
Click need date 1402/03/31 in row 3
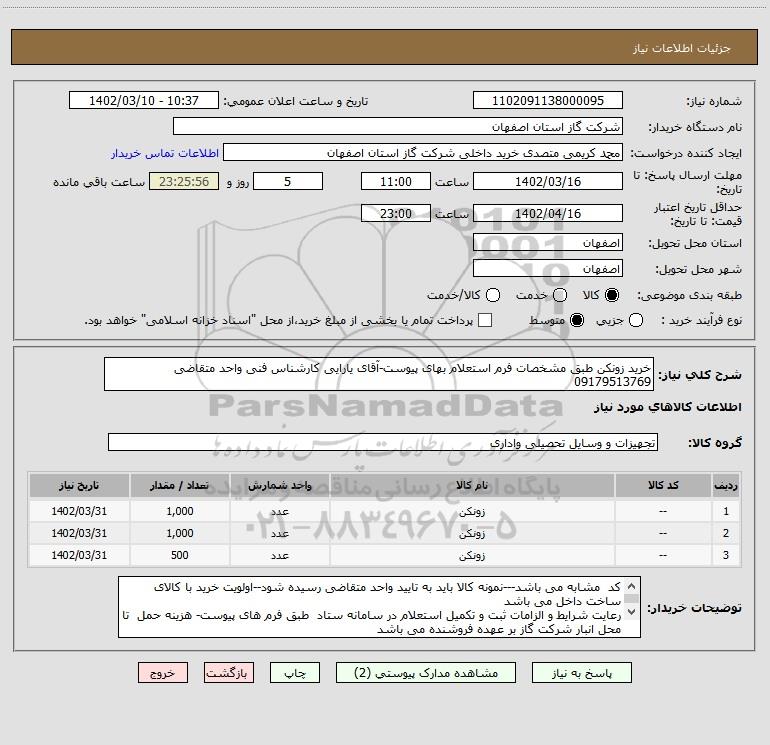(79, 555)
